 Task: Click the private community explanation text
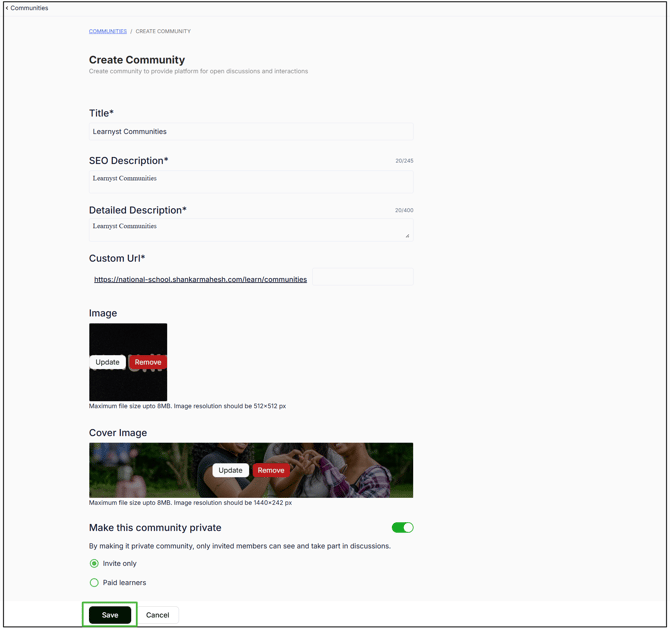[x=240, y=546]
